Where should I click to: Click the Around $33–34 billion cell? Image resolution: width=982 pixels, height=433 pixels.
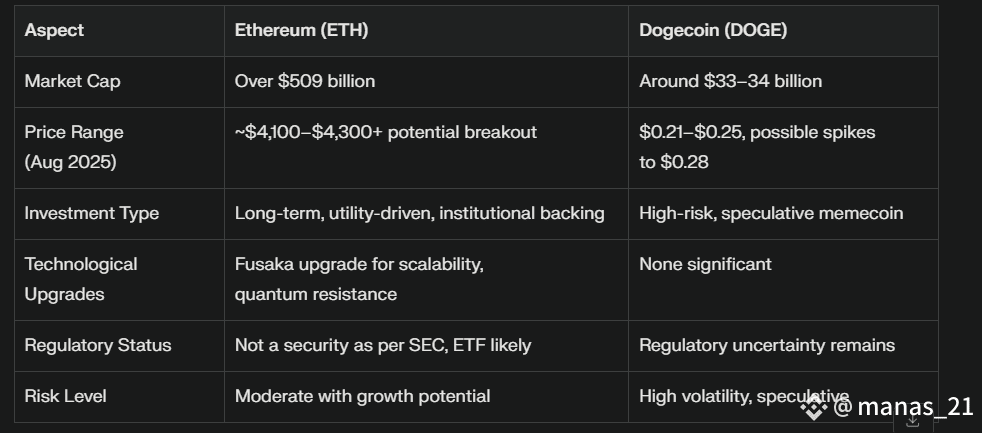tap(730, 81)
